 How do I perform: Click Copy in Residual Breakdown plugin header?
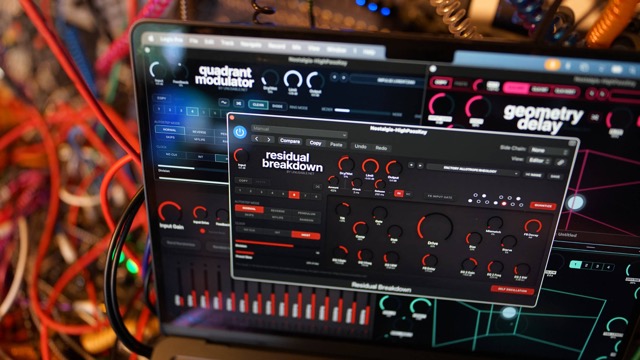315,143
